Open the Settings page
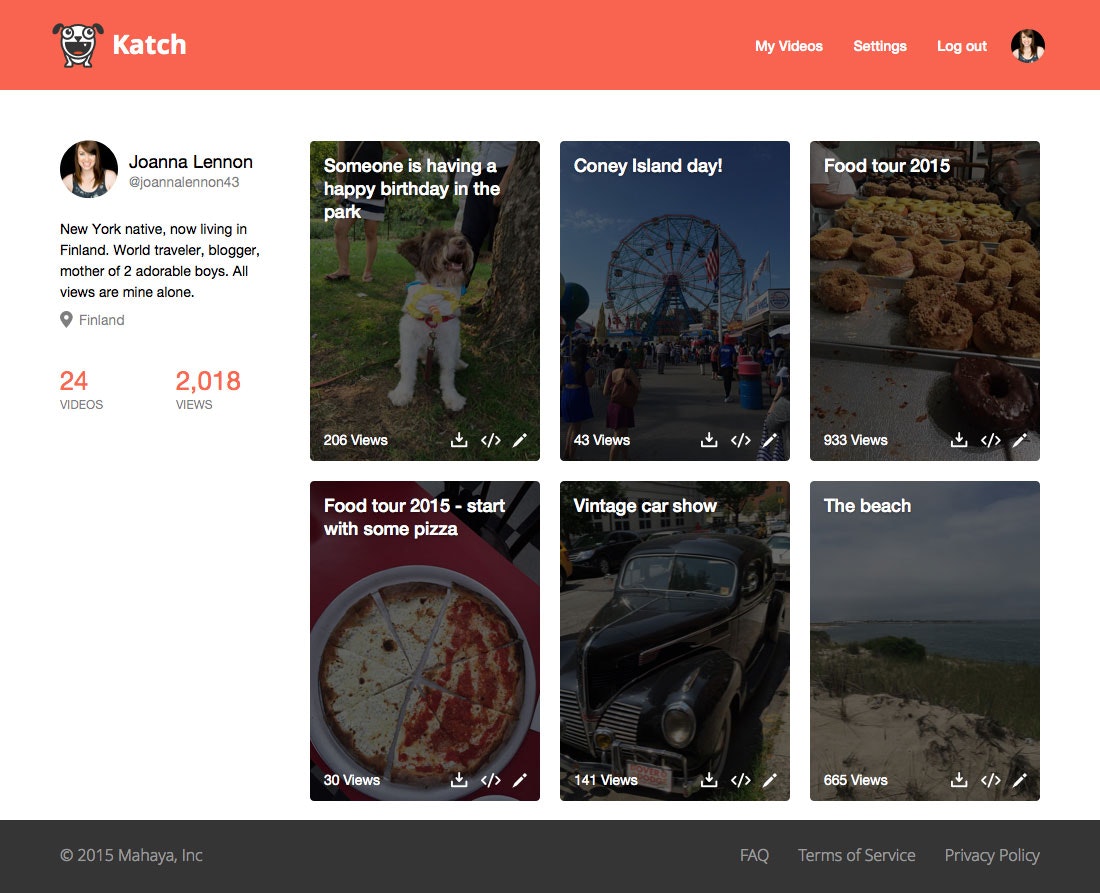Screen dimensions: 1100x893 879,46
